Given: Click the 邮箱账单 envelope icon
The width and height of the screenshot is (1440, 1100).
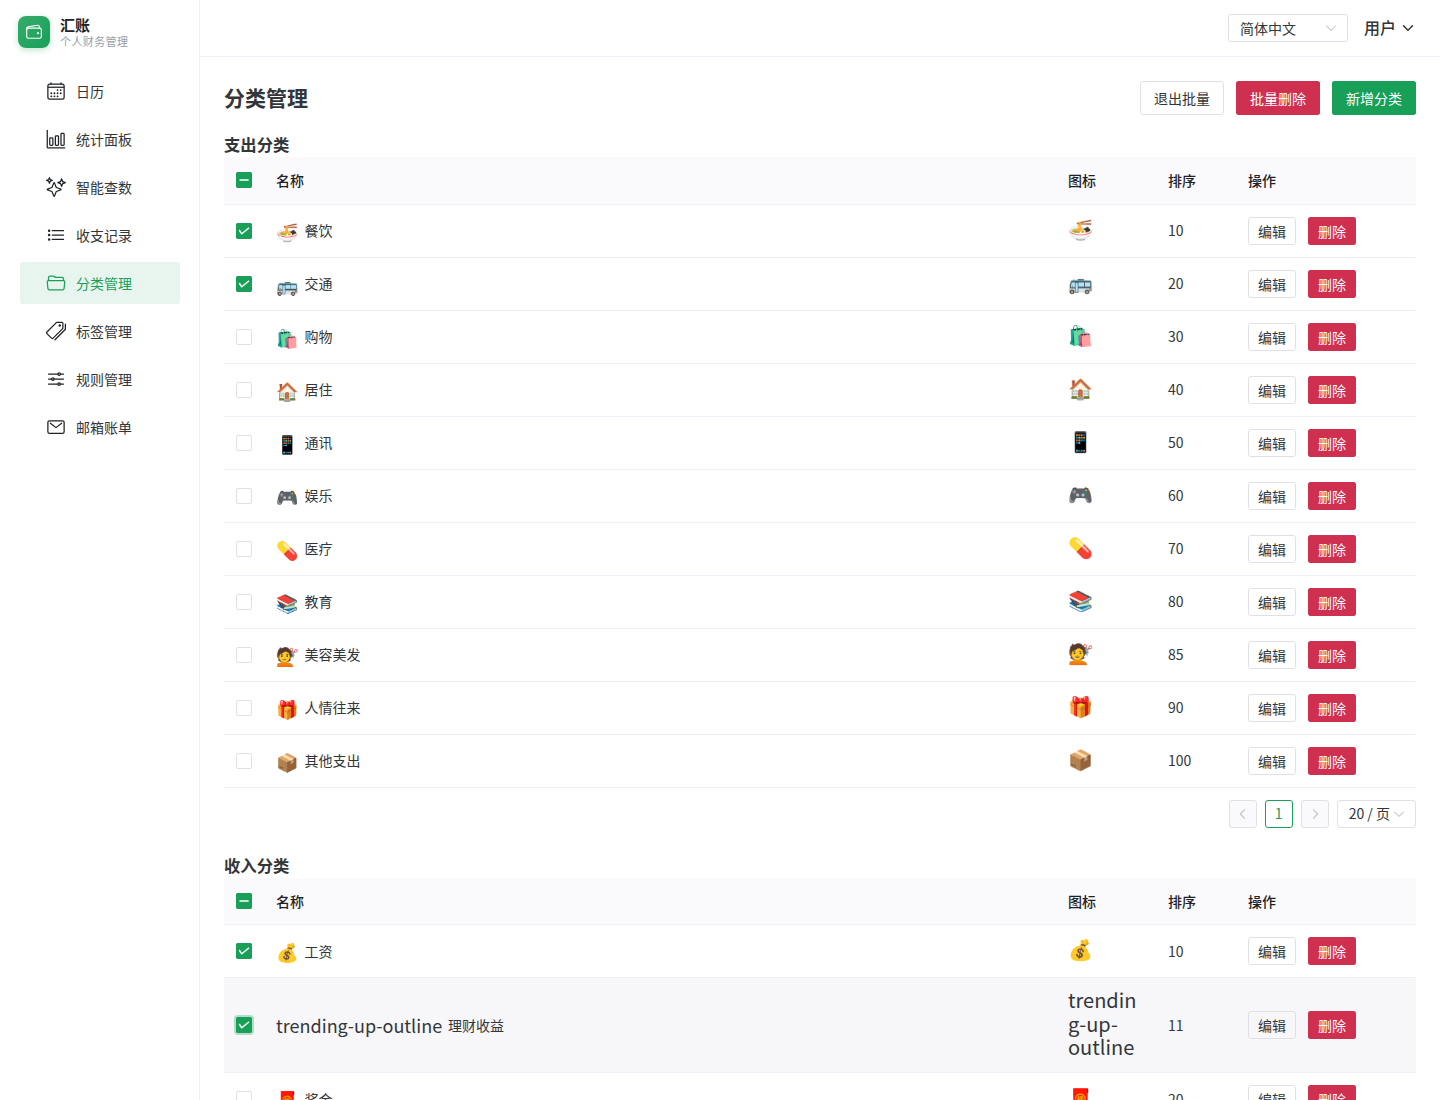Looking at the screenshot, I should tap(56, 428).
